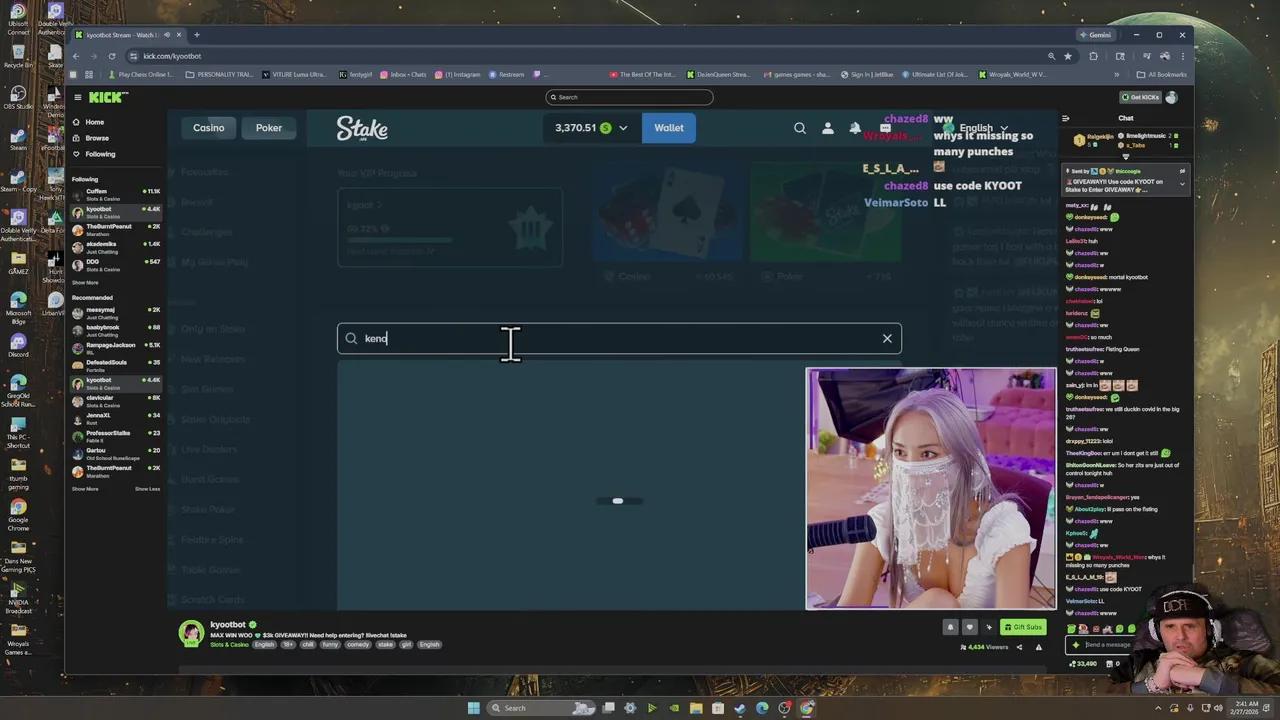Select the Poker tab on Stake
Screen dimensions: 1280x720
(268, 128)
